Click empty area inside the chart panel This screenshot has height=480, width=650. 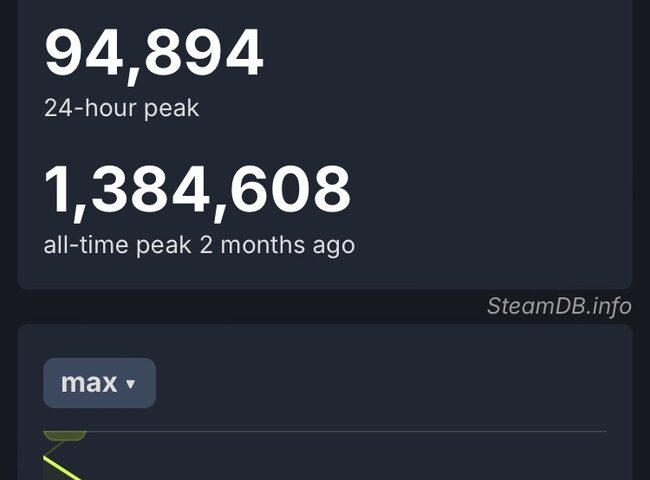click(x=373, y=381)
